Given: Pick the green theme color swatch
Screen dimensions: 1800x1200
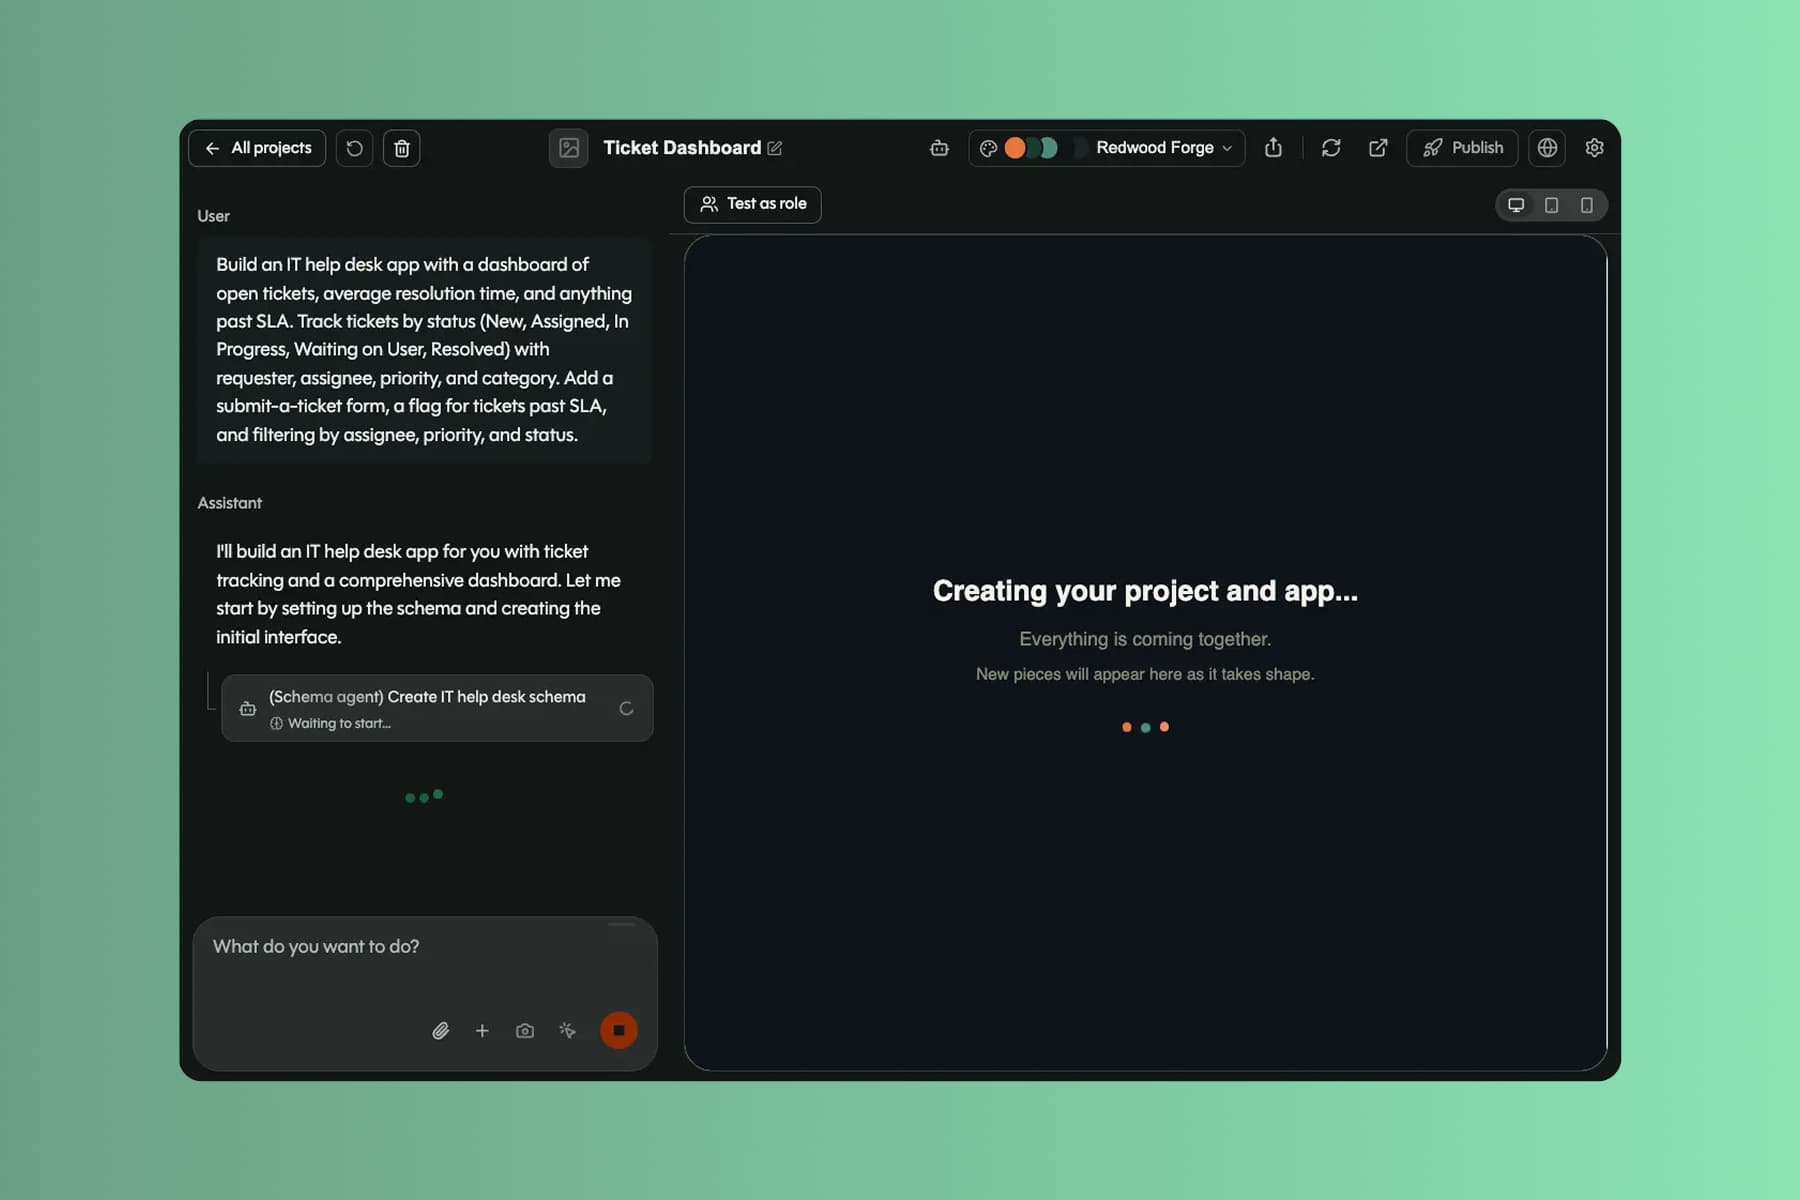Looking at the screenshot, I should pyautogui.click(x=1049, y=148).
